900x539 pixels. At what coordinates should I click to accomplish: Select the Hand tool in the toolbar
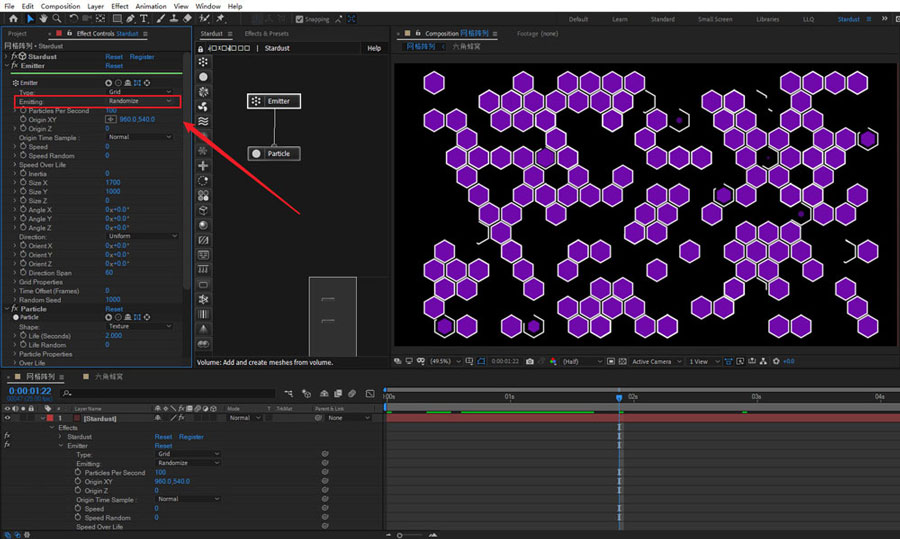pos(44,18)
